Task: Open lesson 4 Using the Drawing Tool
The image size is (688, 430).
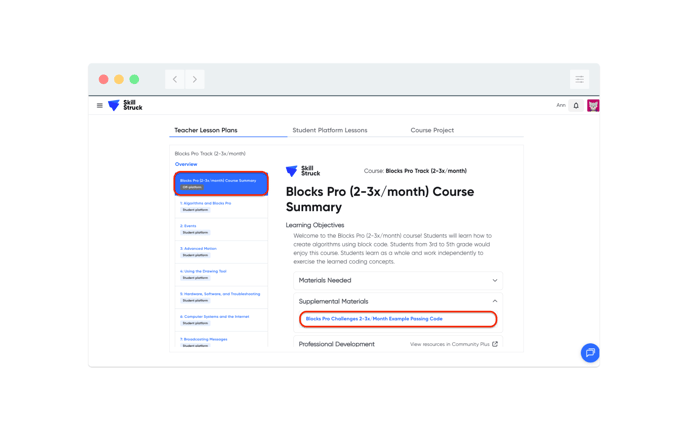Action: coord(204,271)
